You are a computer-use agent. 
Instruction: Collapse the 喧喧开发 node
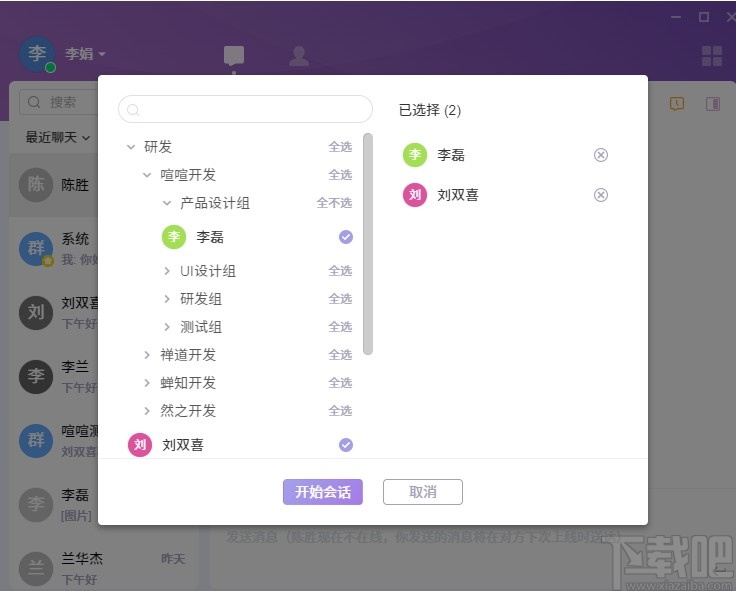click(x=147, y=175)
